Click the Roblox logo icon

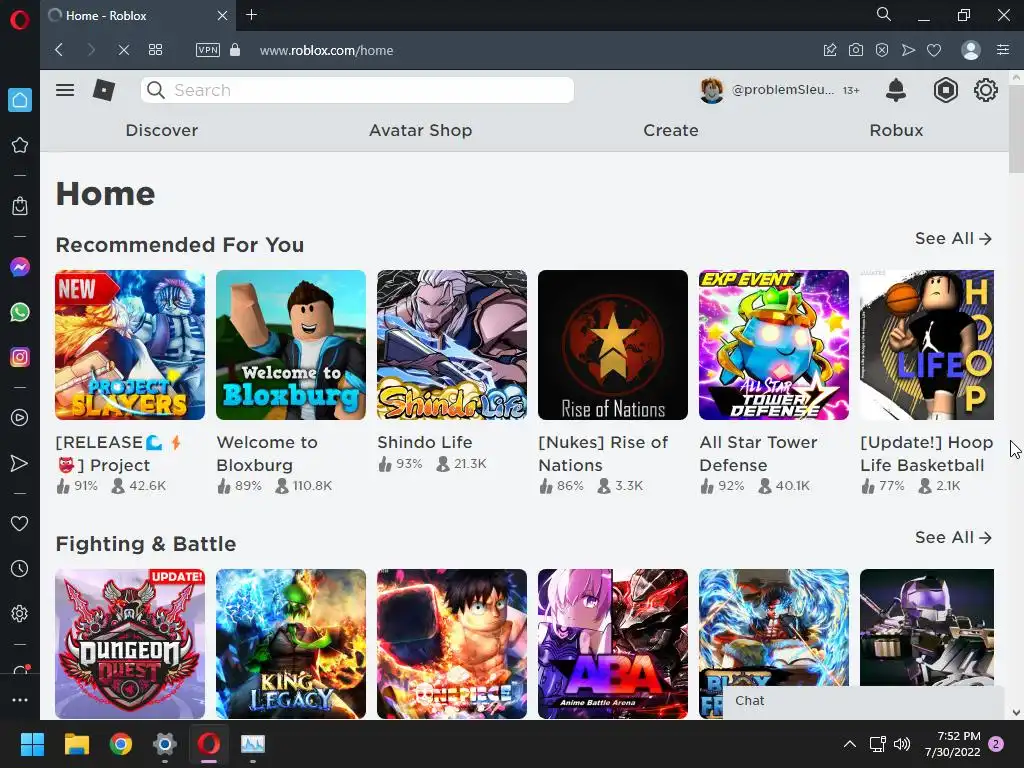104,90
